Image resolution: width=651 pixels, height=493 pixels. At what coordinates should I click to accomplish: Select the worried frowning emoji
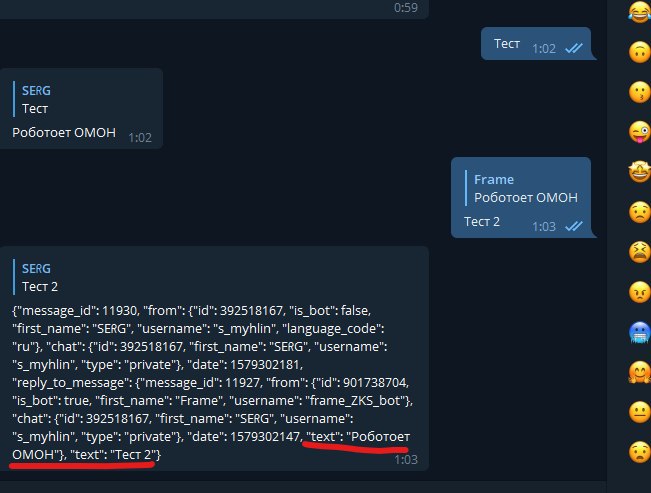point(640,212)
